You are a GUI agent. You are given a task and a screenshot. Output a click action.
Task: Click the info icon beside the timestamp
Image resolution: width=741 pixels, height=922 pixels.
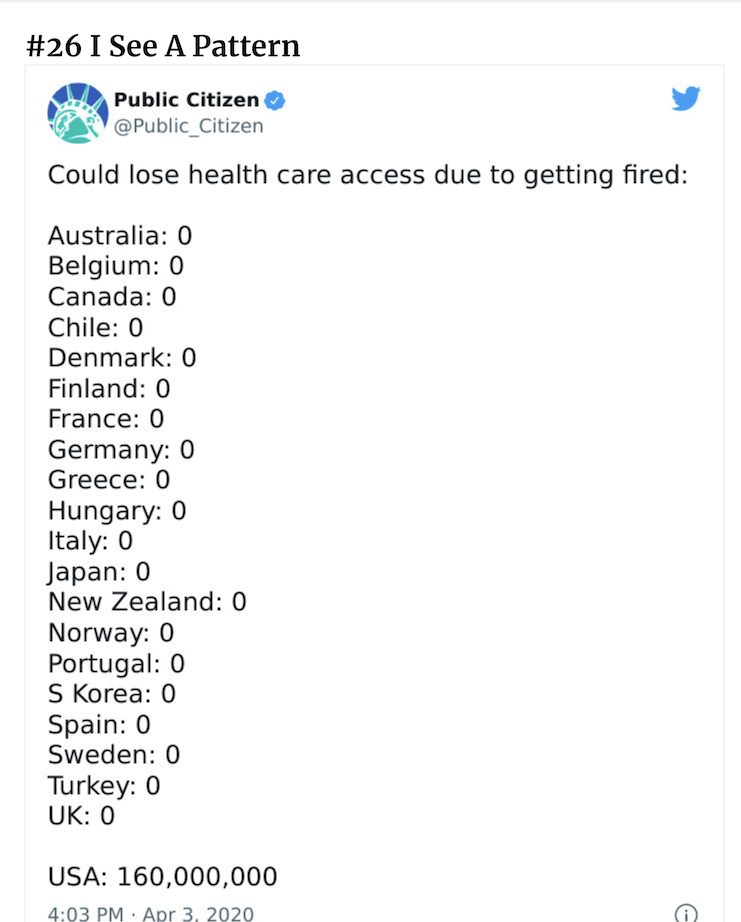[685, 912]
